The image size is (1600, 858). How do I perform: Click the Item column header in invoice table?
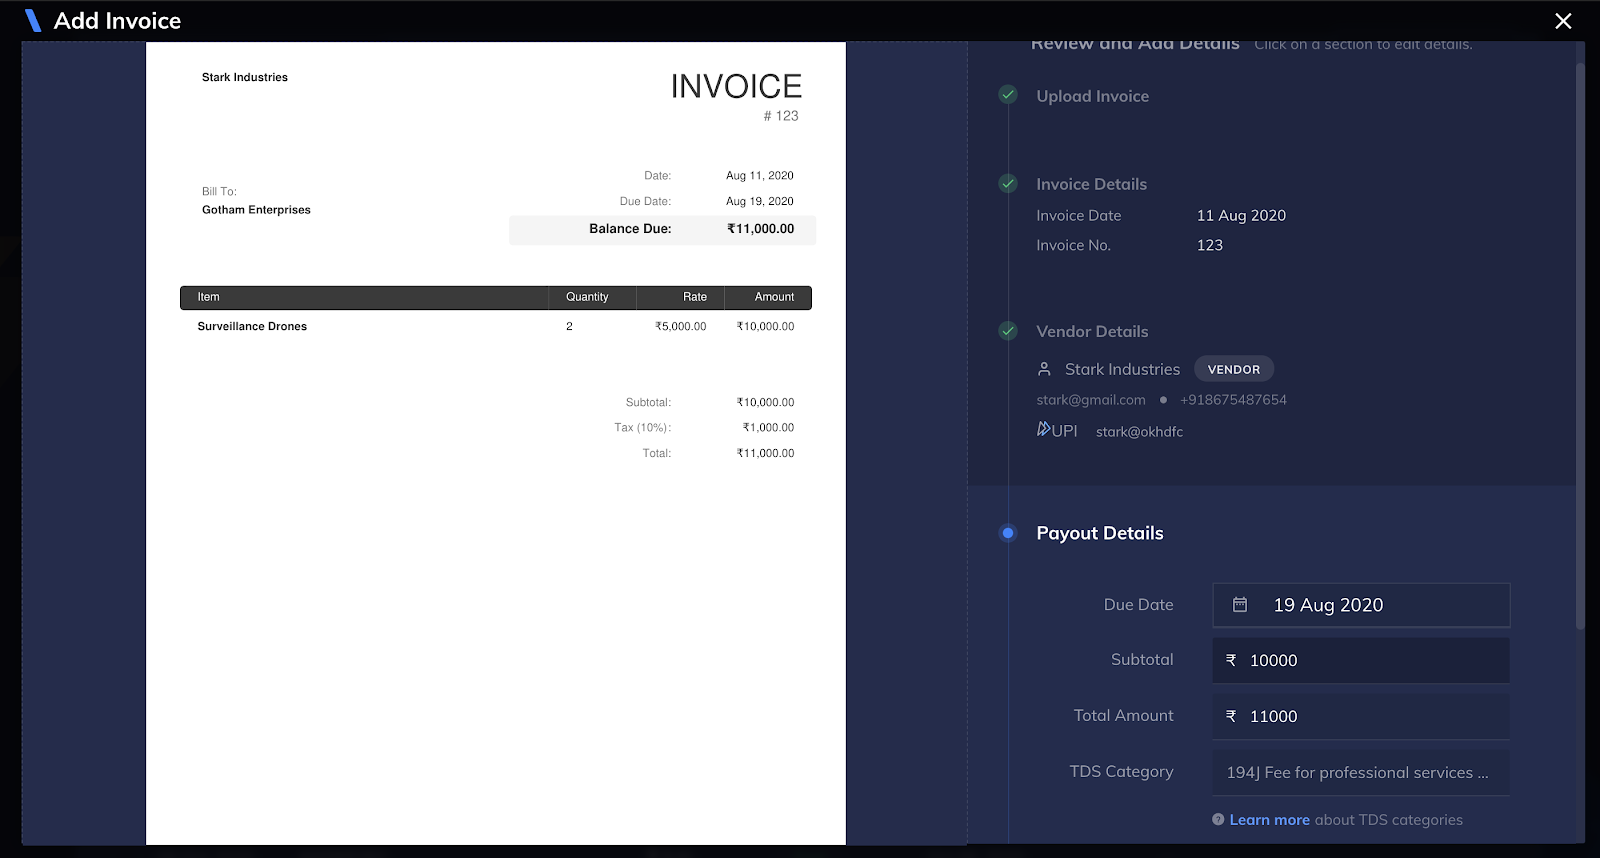point(208,297)
